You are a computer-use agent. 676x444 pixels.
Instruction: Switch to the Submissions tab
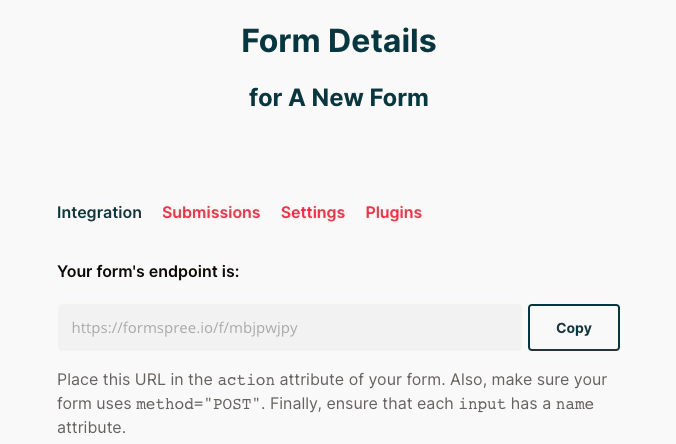211,212
